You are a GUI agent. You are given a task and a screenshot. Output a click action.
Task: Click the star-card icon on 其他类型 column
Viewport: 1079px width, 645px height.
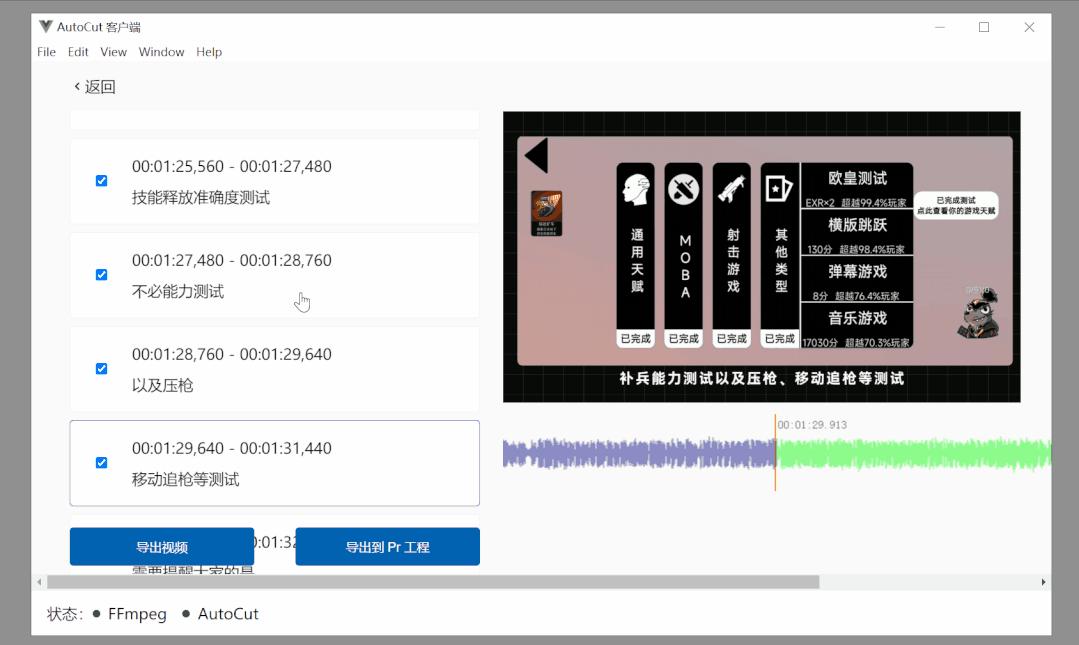click(779, 188)
